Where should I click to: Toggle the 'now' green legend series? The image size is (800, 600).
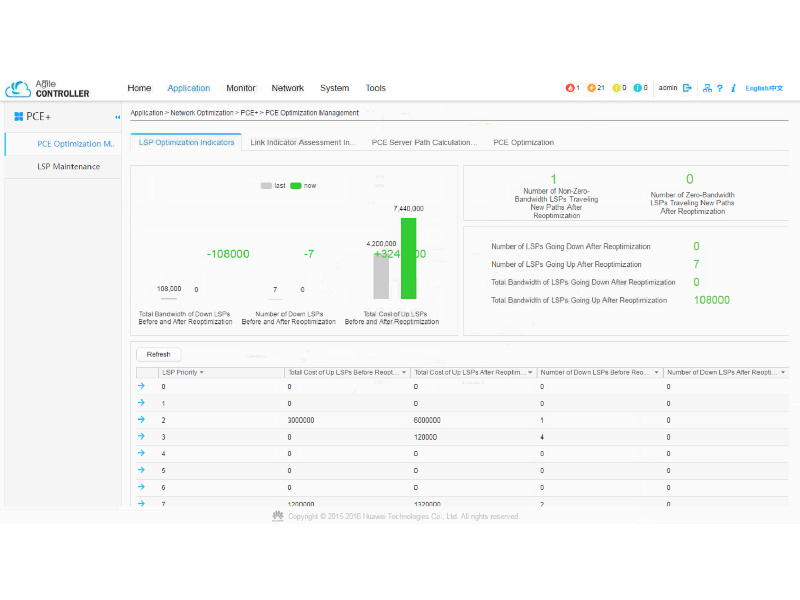pyautogui.click(x=303, y=186)
